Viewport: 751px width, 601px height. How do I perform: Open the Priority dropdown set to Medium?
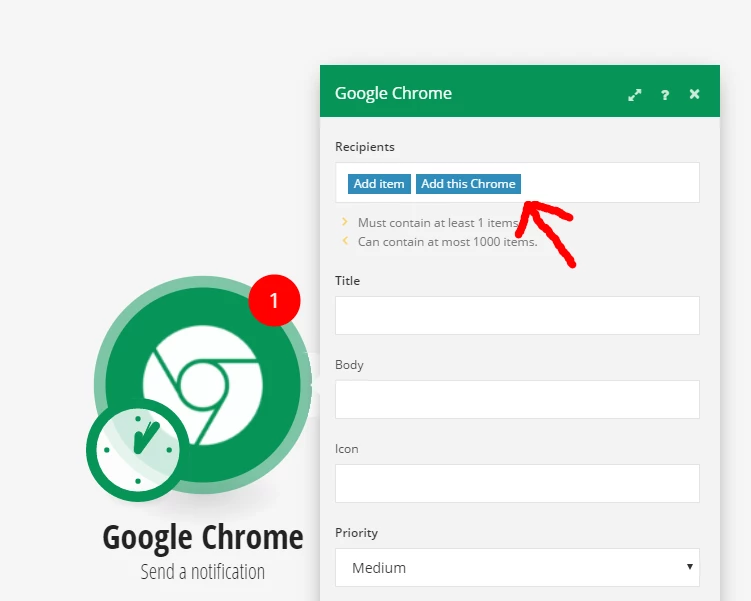click(x=517, y=567)
